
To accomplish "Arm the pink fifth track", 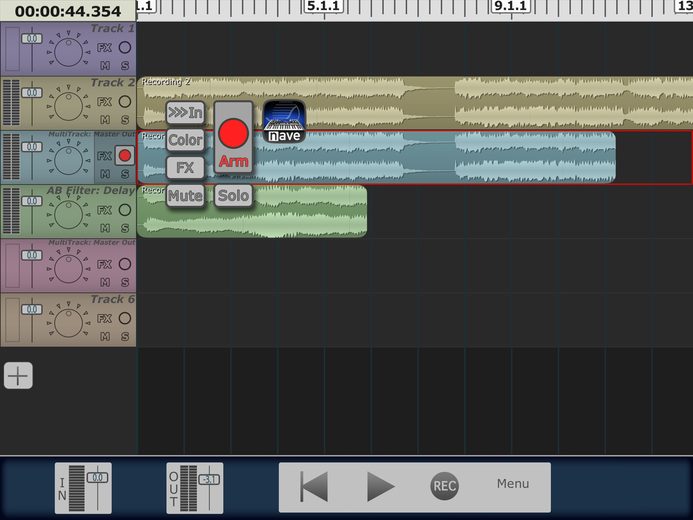I will pyautogui.click(x=125, y=264).
